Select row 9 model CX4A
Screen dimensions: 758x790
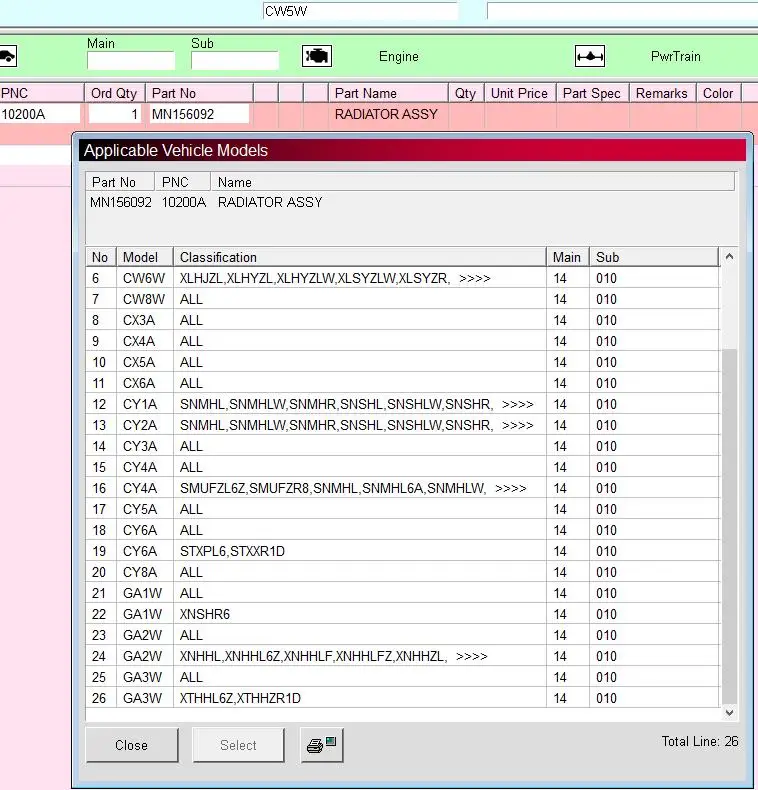point(402,341)
